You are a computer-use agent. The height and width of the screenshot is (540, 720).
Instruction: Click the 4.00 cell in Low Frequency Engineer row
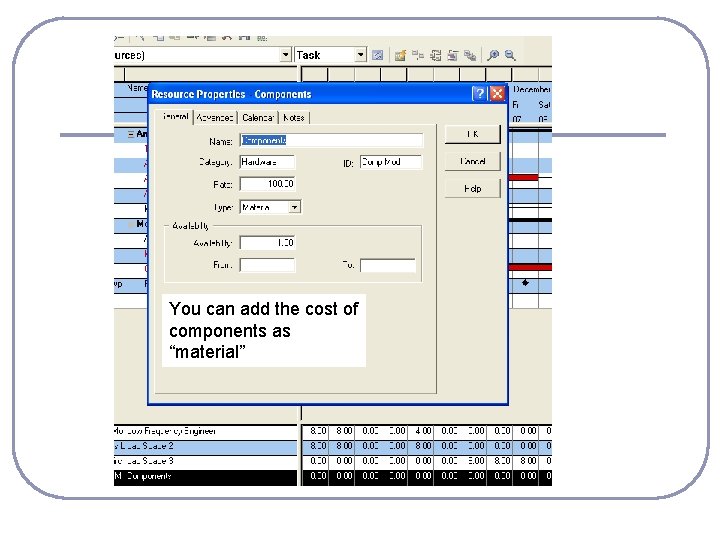[421, 431]
